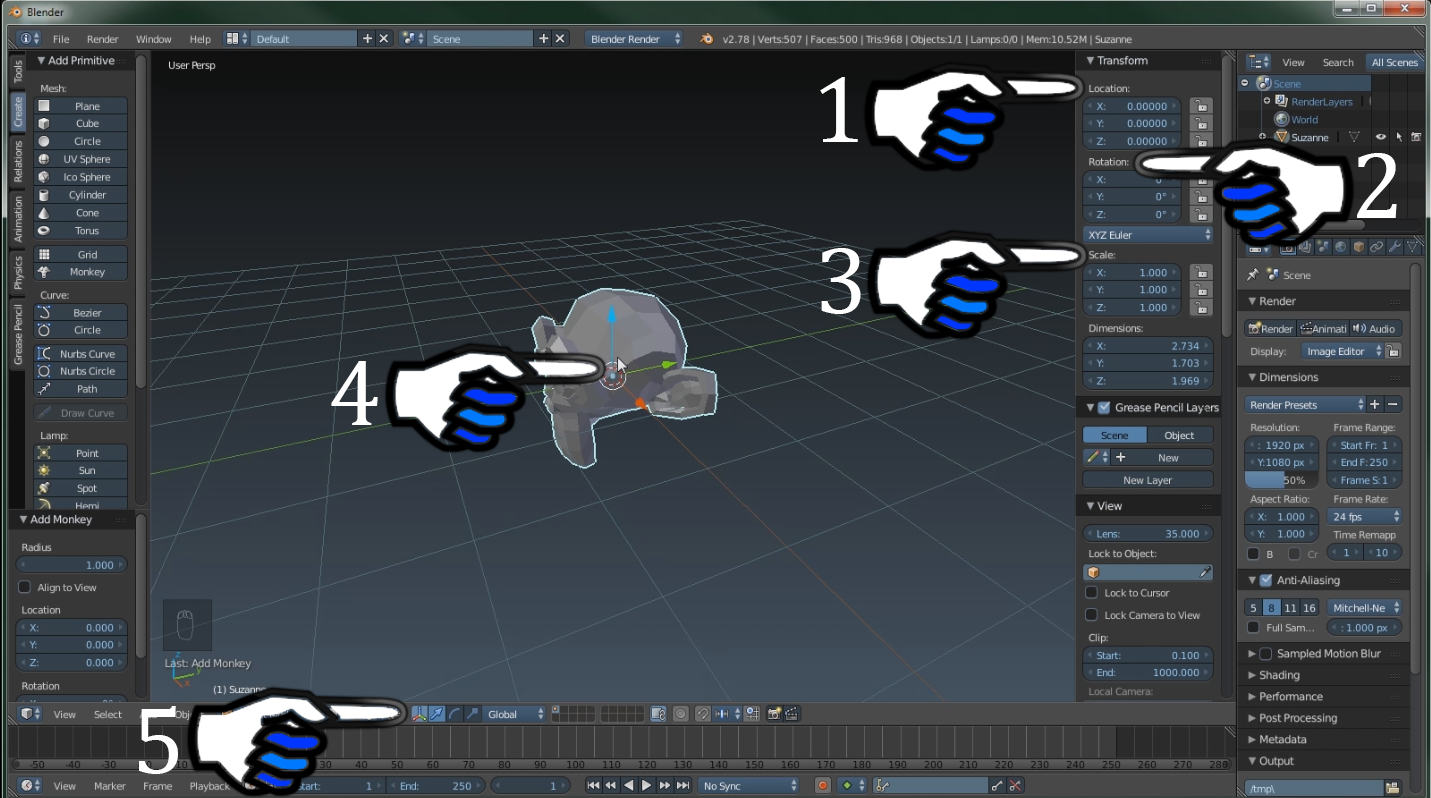Expand the RenderLayers tree item
The image size is (1431, 798).
(1267, 101)
